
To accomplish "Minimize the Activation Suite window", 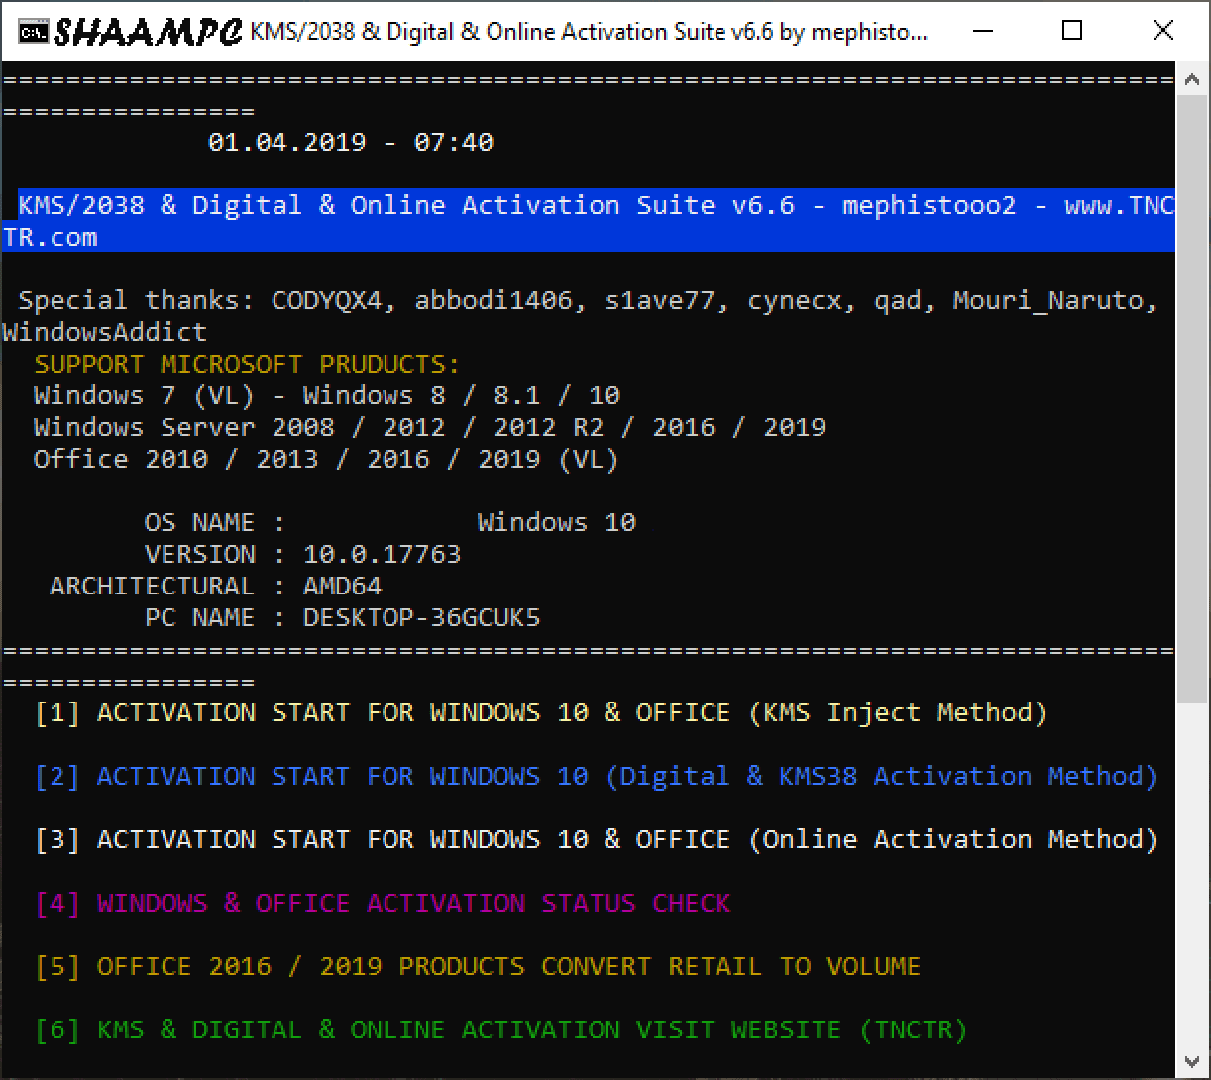I will click(983, 31).
